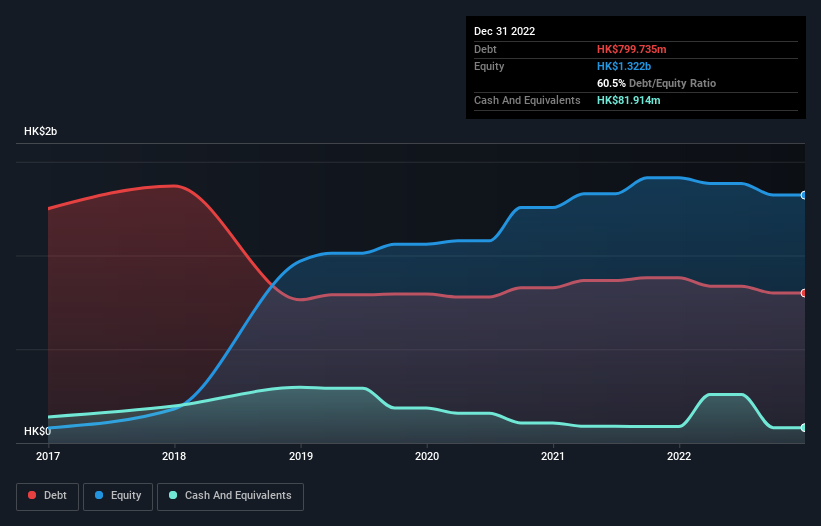Image resolution: width=821 pixels, height=526 pixels.
Task: Click the Dec 31 2022 tooltip date
Action: 504,31
